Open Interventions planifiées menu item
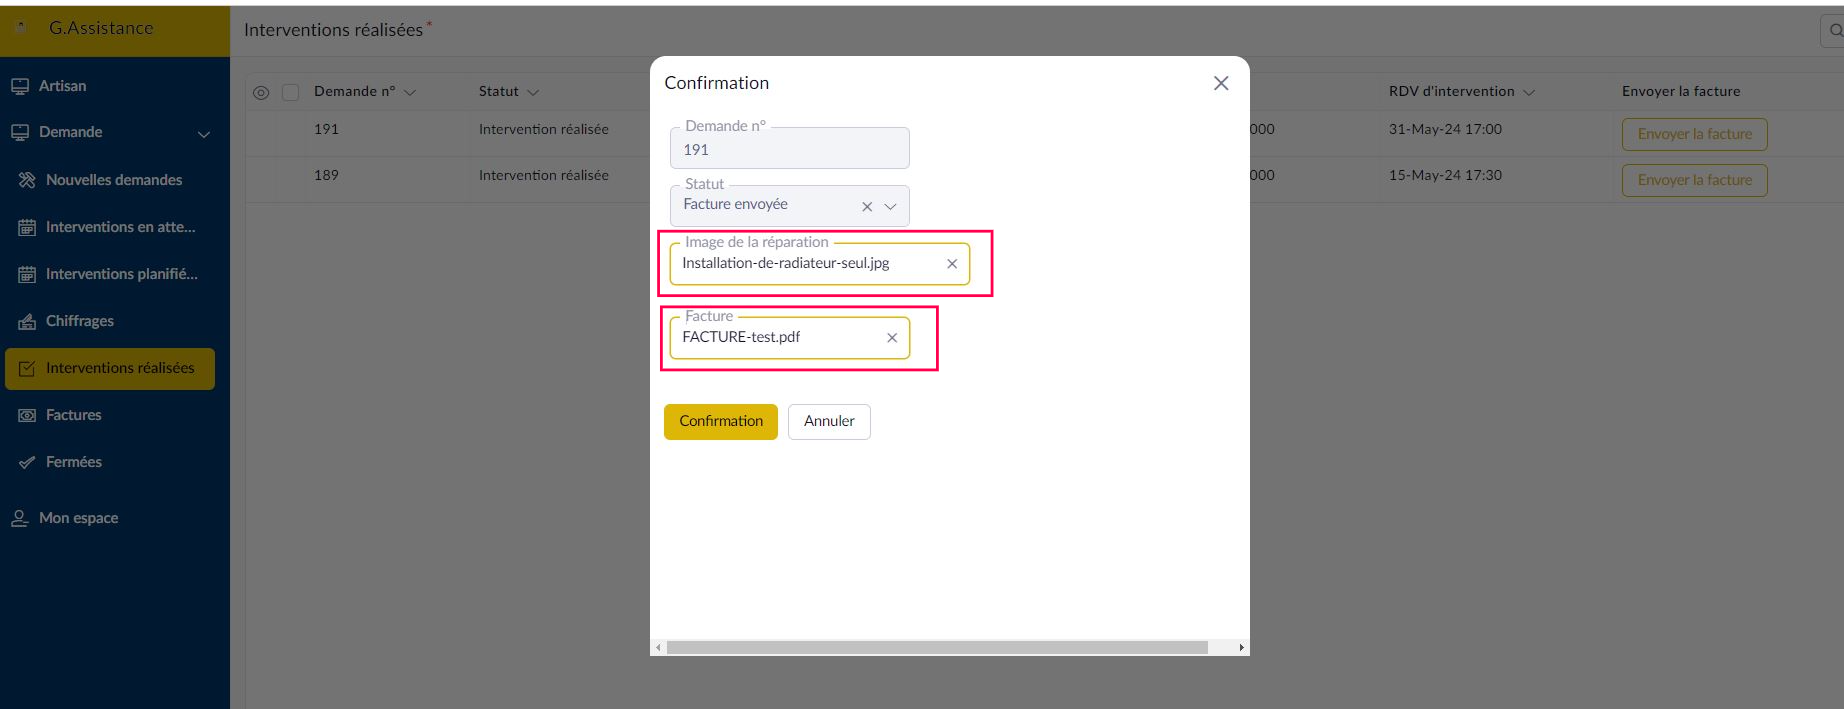Image resolution: width=1844 pixels, height=709 pixels. click(121, 274)
